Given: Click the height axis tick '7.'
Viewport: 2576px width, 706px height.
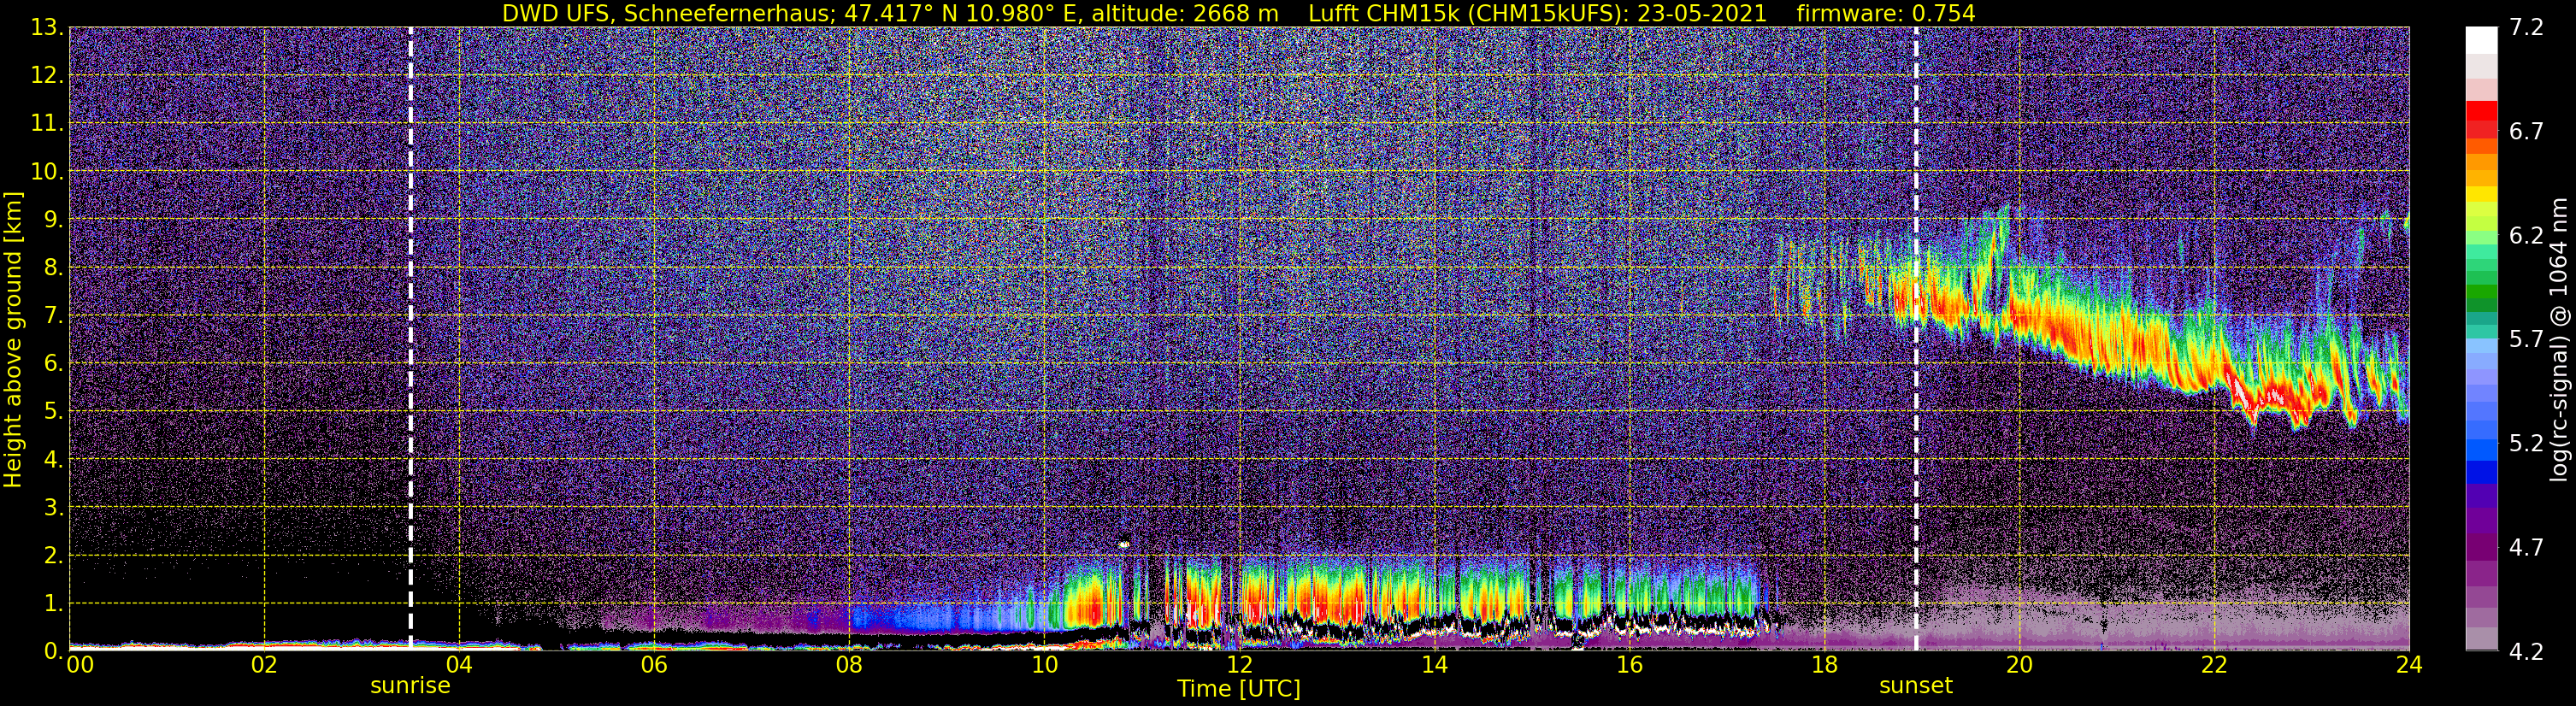Looking at the screenshot, I should pyautogui.click(x=54, y=316).
